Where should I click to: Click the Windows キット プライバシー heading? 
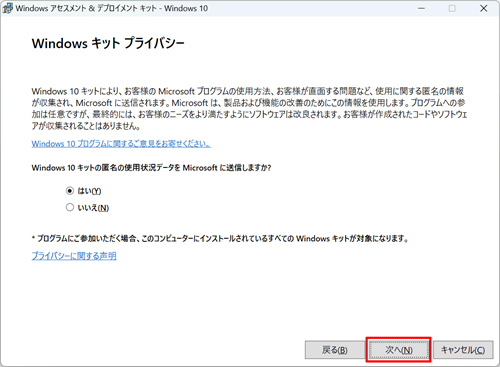pyautogui.click(x=108, y=43)
